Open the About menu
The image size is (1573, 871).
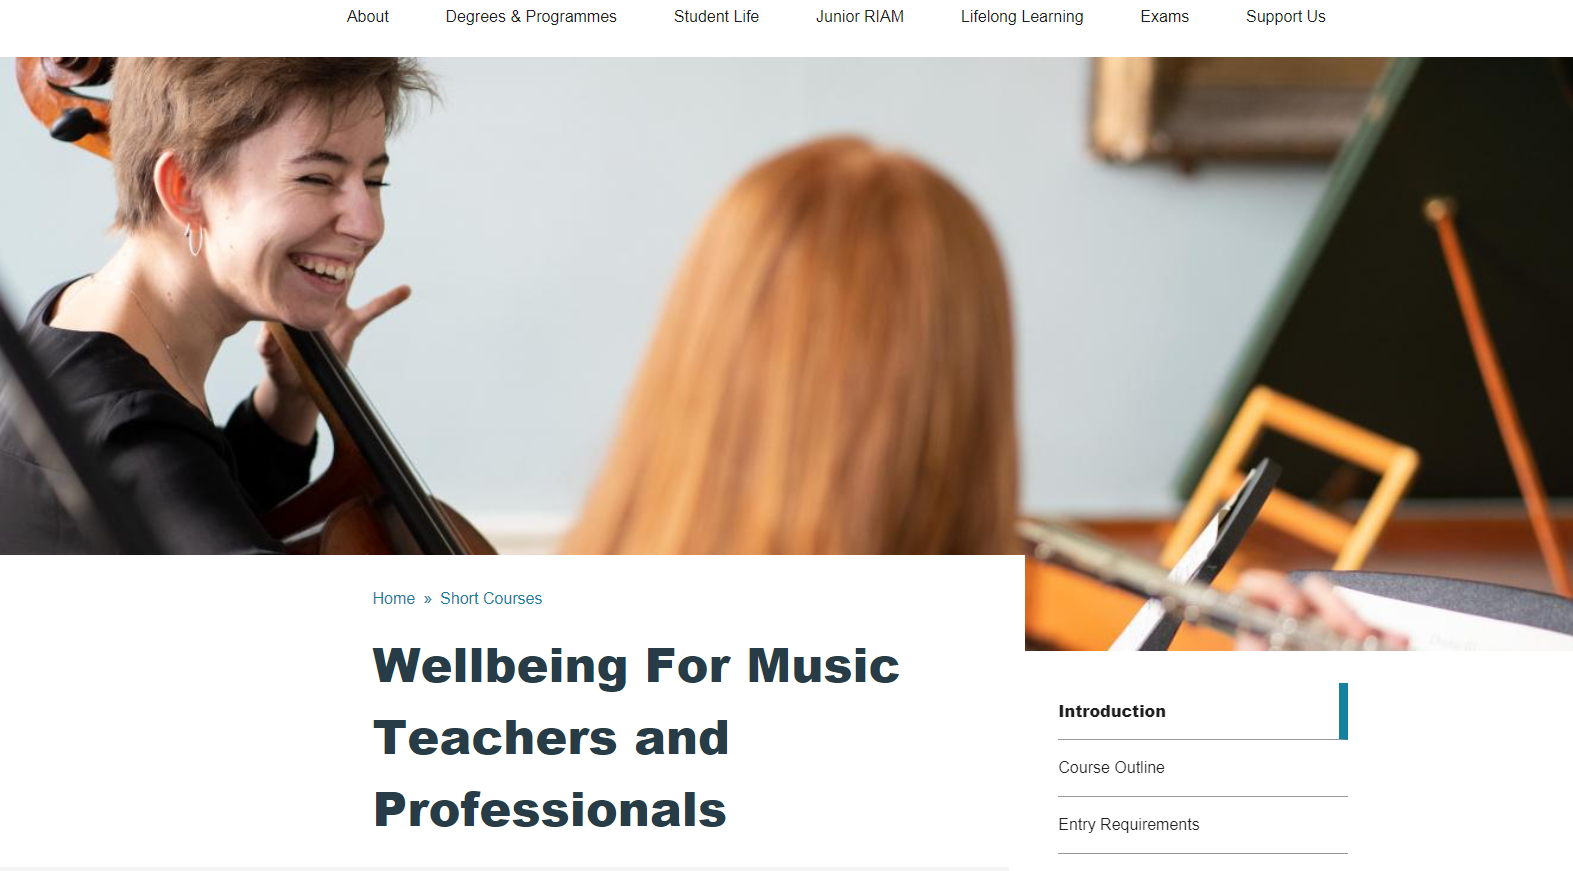pyautogui.click(x=367, y=16)
